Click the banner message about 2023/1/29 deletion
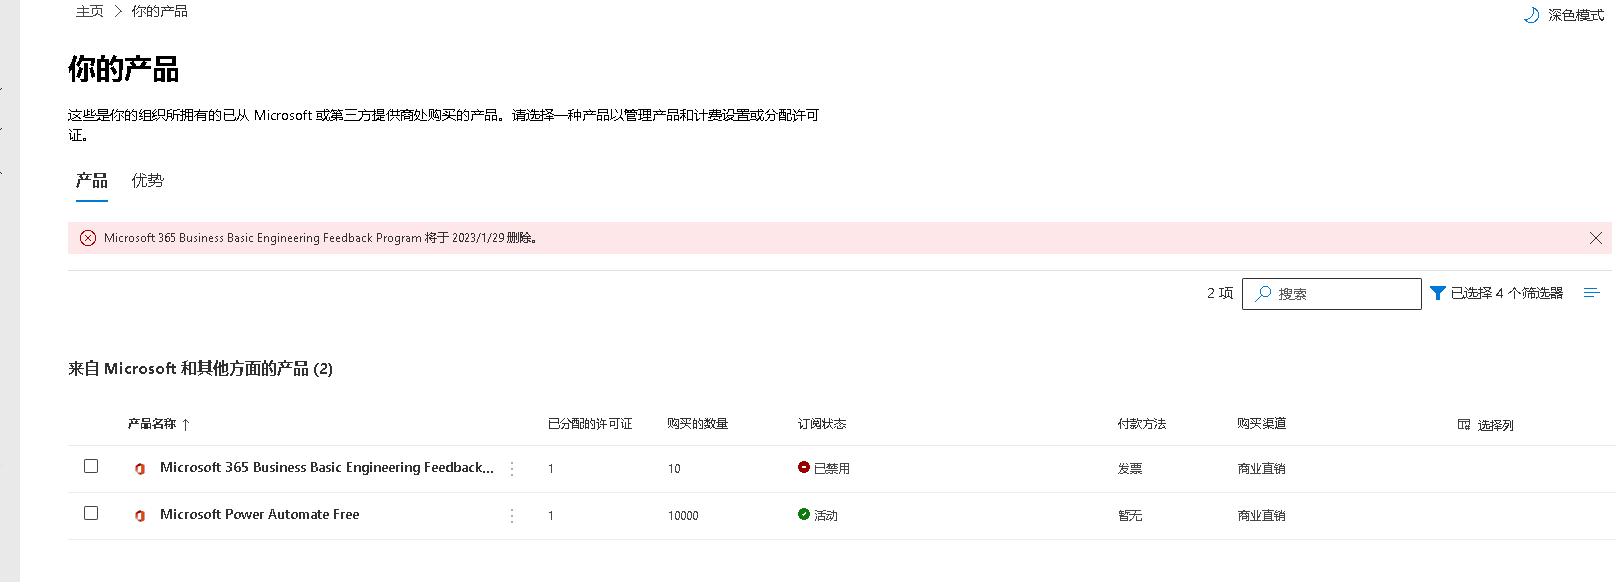Screen dimensions: 1619x582 coord(320,238)
